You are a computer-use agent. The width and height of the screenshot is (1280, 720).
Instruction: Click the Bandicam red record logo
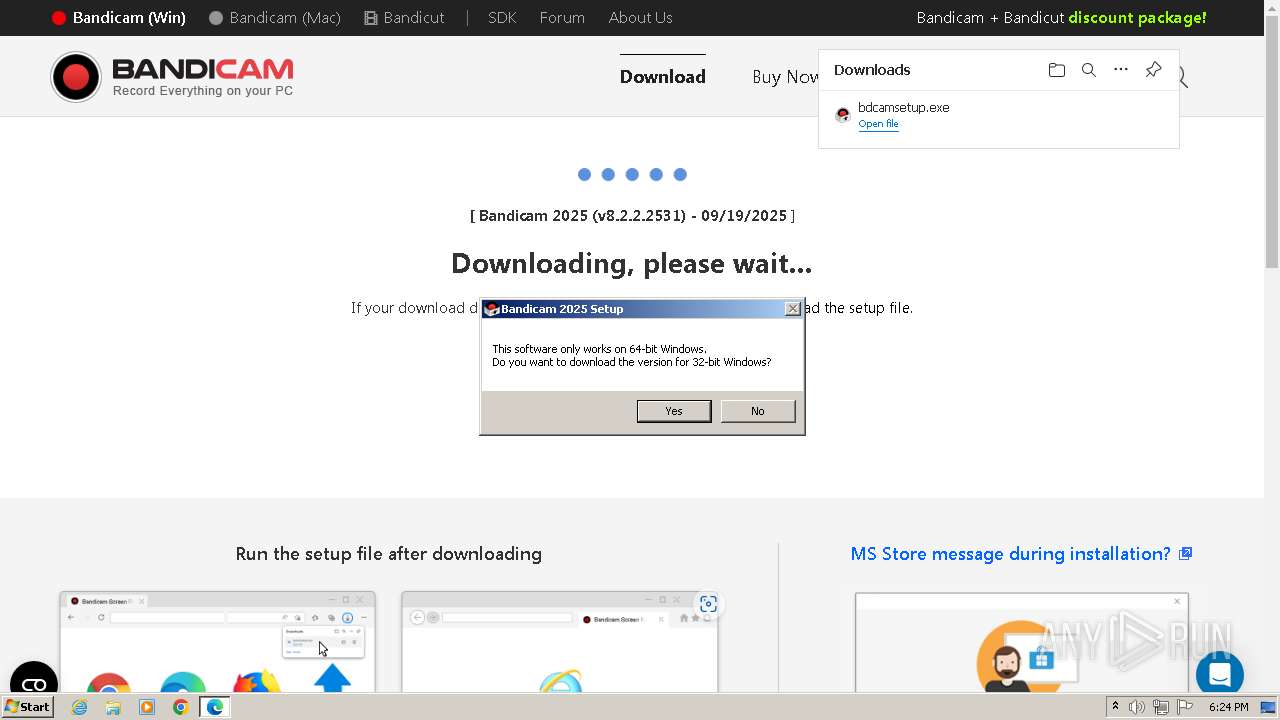pos(76,77)
